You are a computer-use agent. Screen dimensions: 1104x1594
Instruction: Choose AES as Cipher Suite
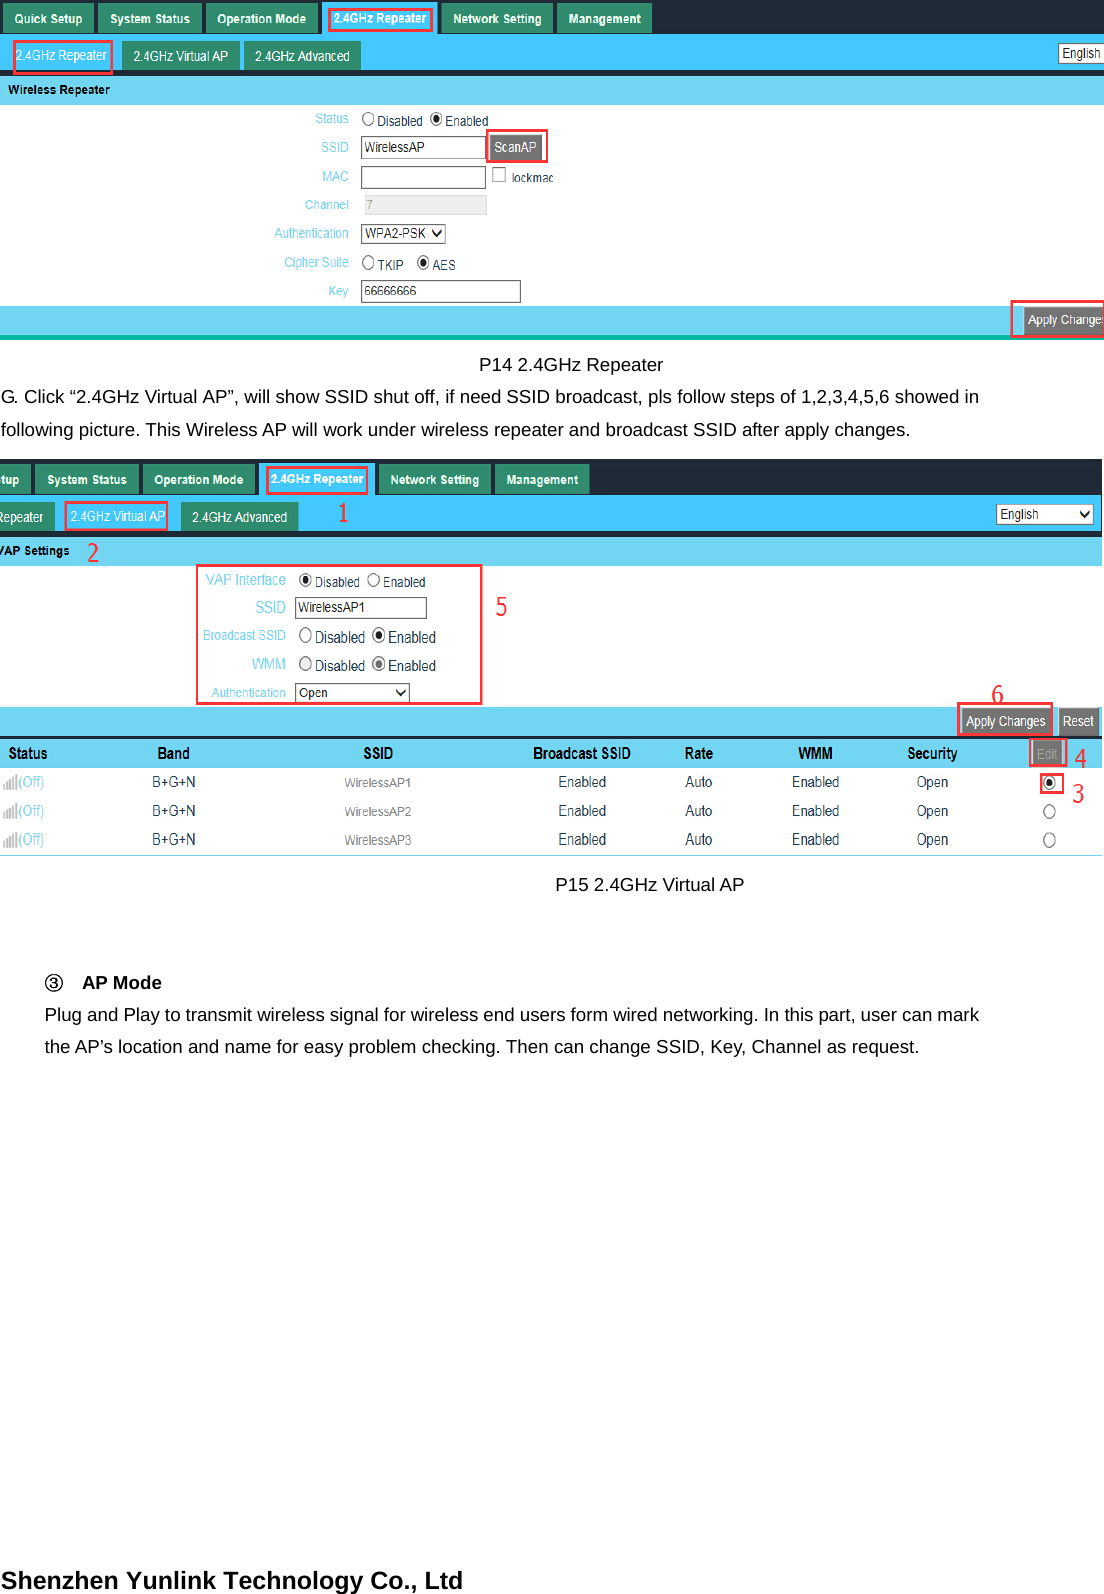click(423, 263)
